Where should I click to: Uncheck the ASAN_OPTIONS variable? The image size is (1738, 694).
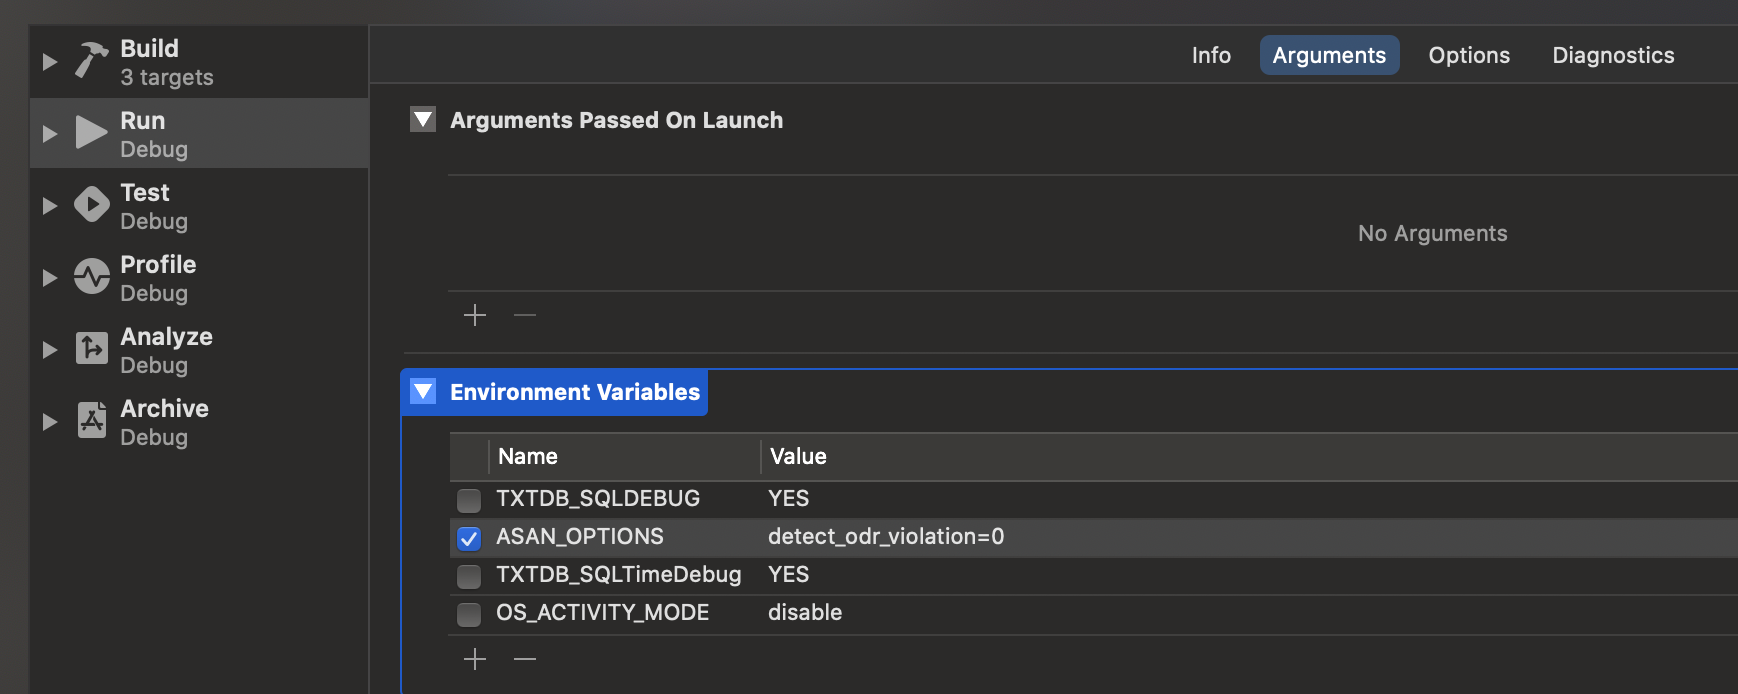click(469, 538)
